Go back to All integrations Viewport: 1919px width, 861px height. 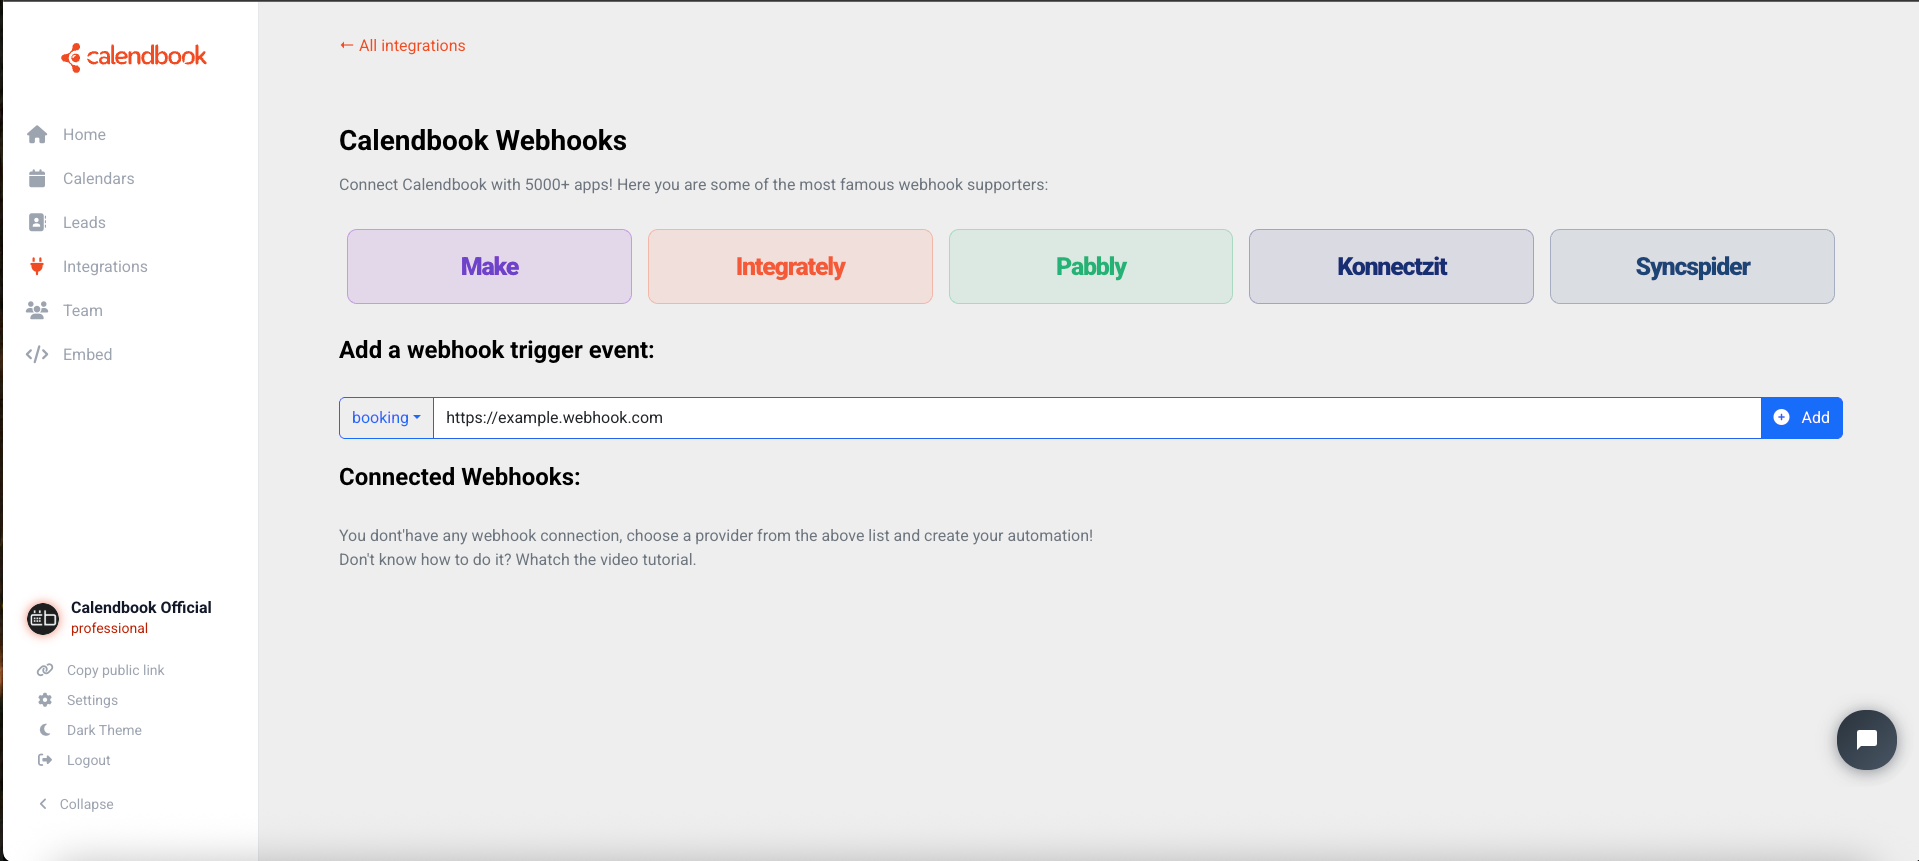pyautogui.click(x=402, y=46)
